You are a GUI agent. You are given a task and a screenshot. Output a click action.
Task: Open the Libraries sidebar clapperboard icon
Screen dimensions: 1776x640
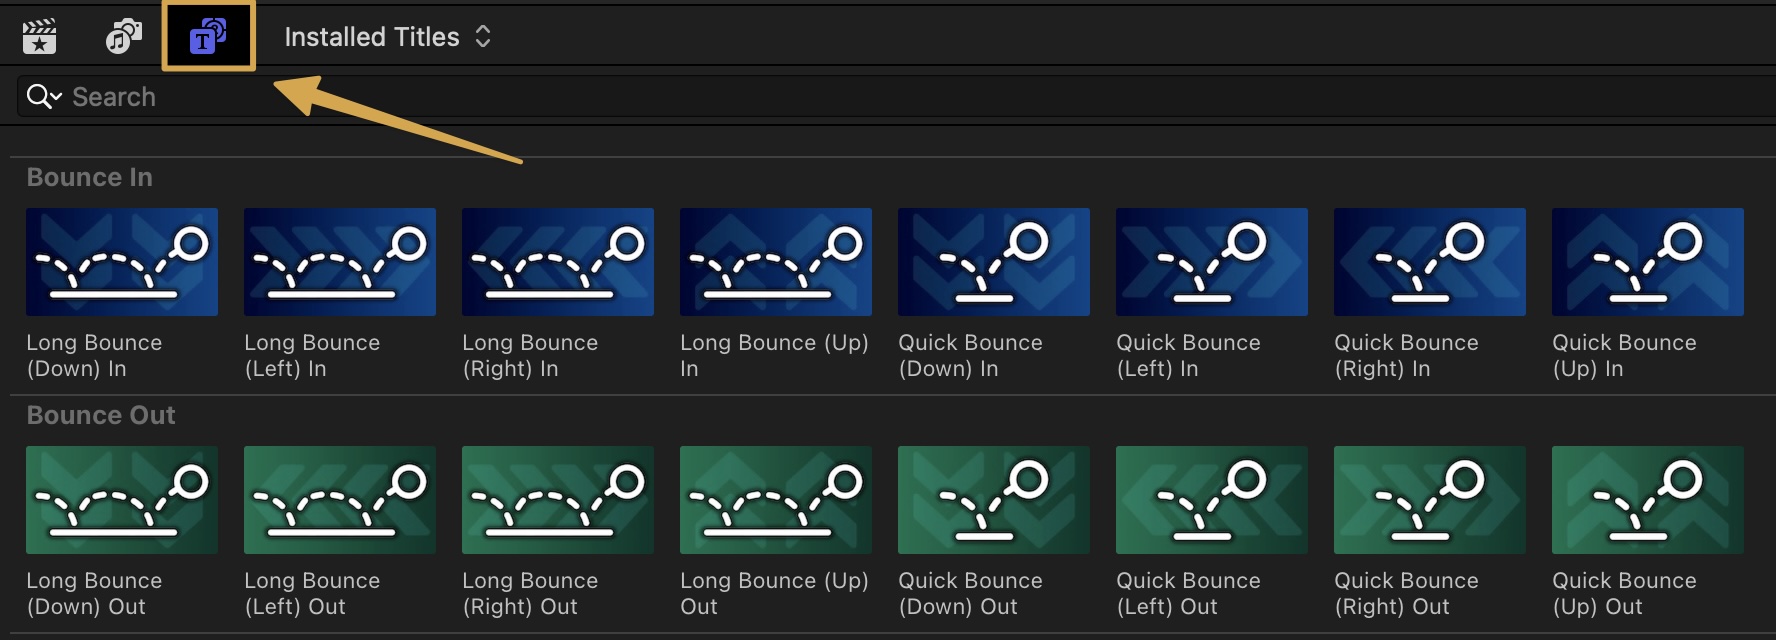click(39, 37)
